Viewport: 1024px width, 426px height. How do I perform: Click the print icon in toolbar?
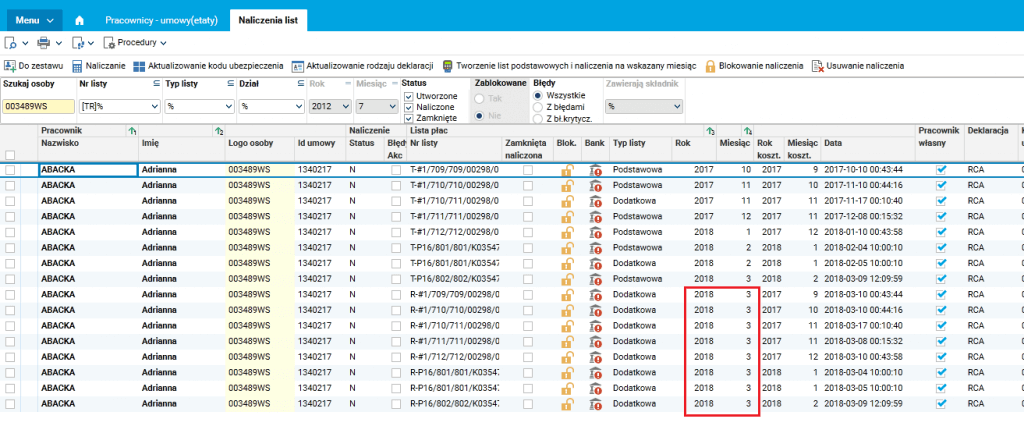point(44,42)
